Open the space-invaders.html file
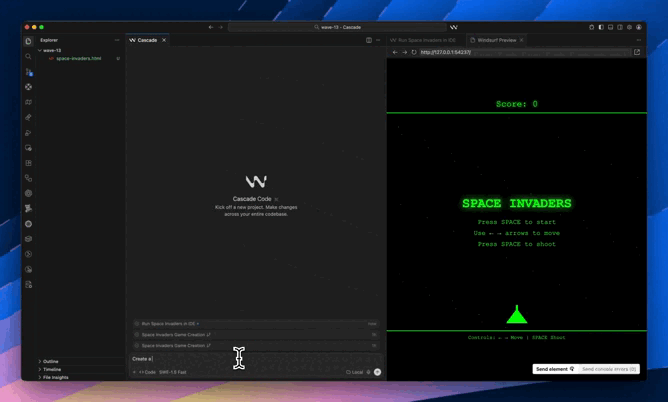The image size is (668, 402). (x=78, y=58)
